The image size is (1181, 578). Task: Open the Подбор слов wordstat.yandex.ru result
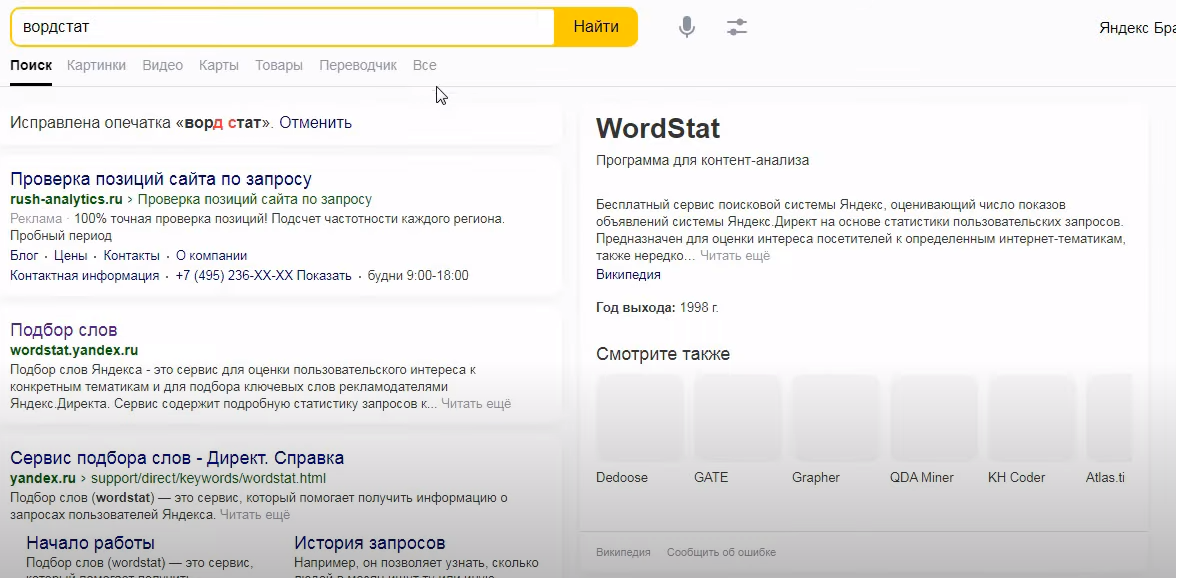63,330
